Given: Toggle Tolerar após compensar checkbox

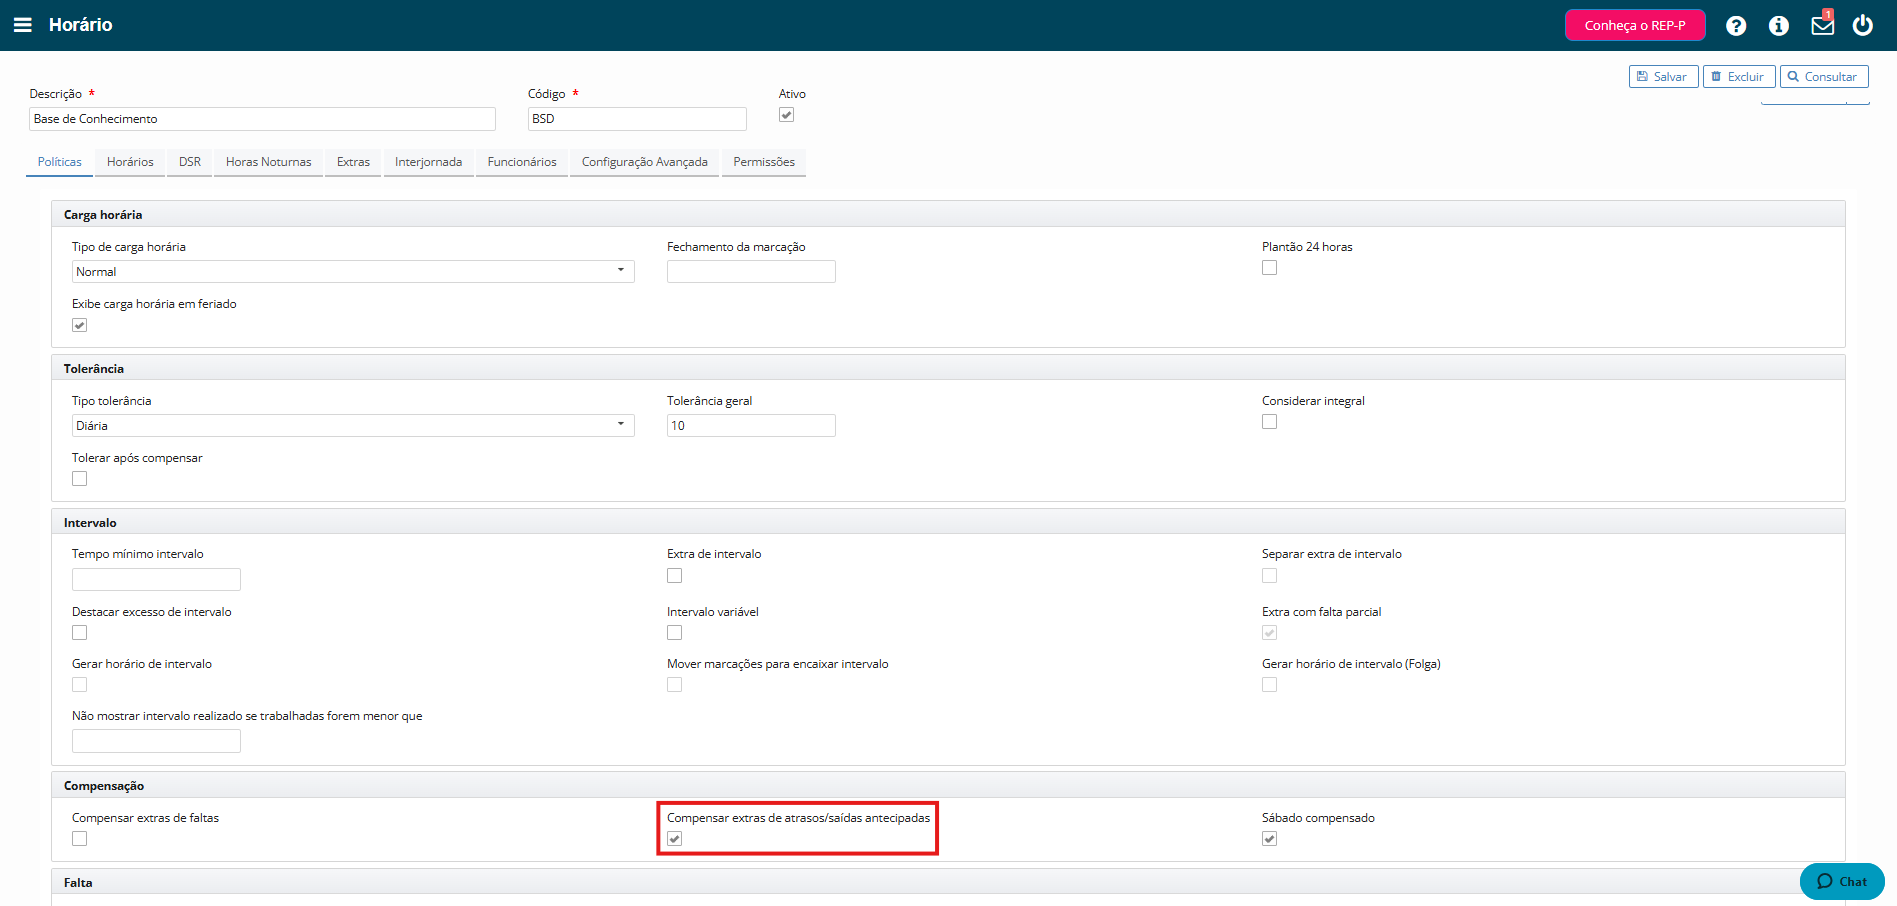Looking at the screenshot, I should (x=80, y=479).
